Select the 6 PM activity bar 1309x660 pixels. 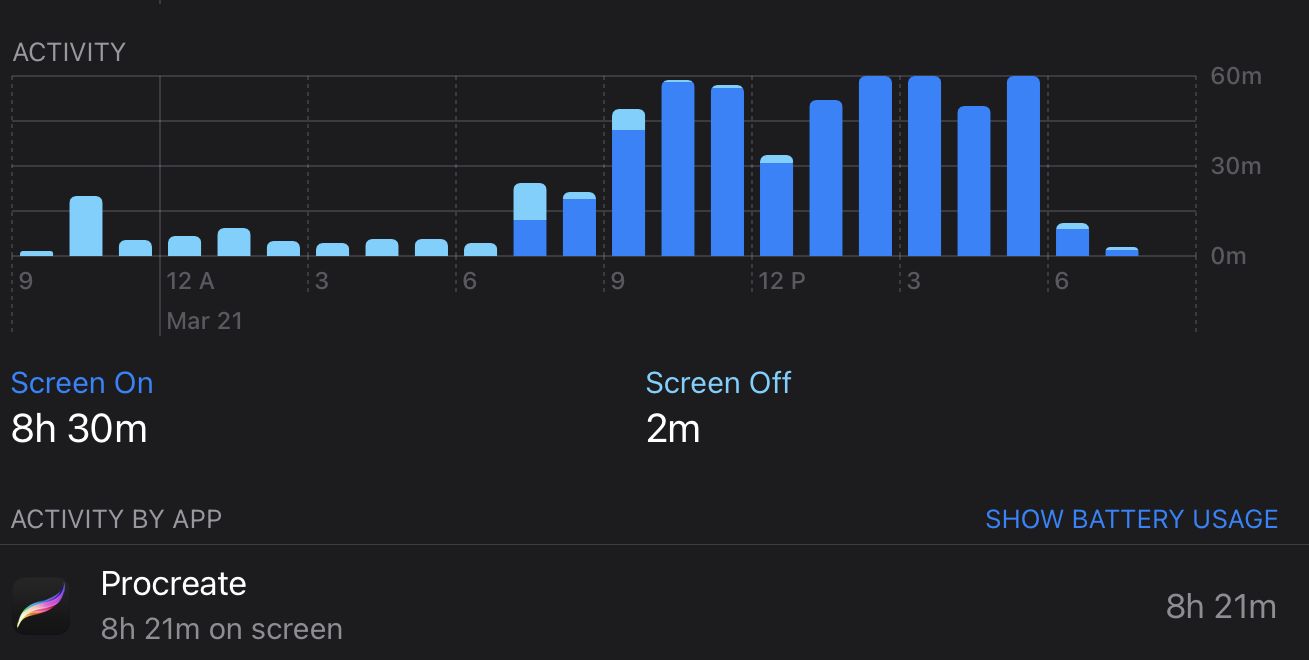pyautogui.click(x=1072, y=240)
